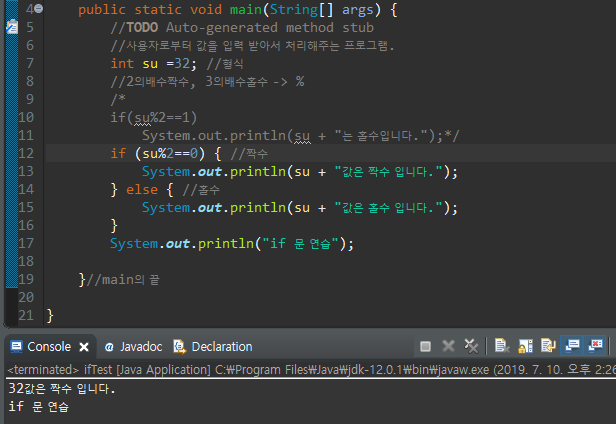
Task: Click console output 'if 문 연습'
Action: point(38,406)
